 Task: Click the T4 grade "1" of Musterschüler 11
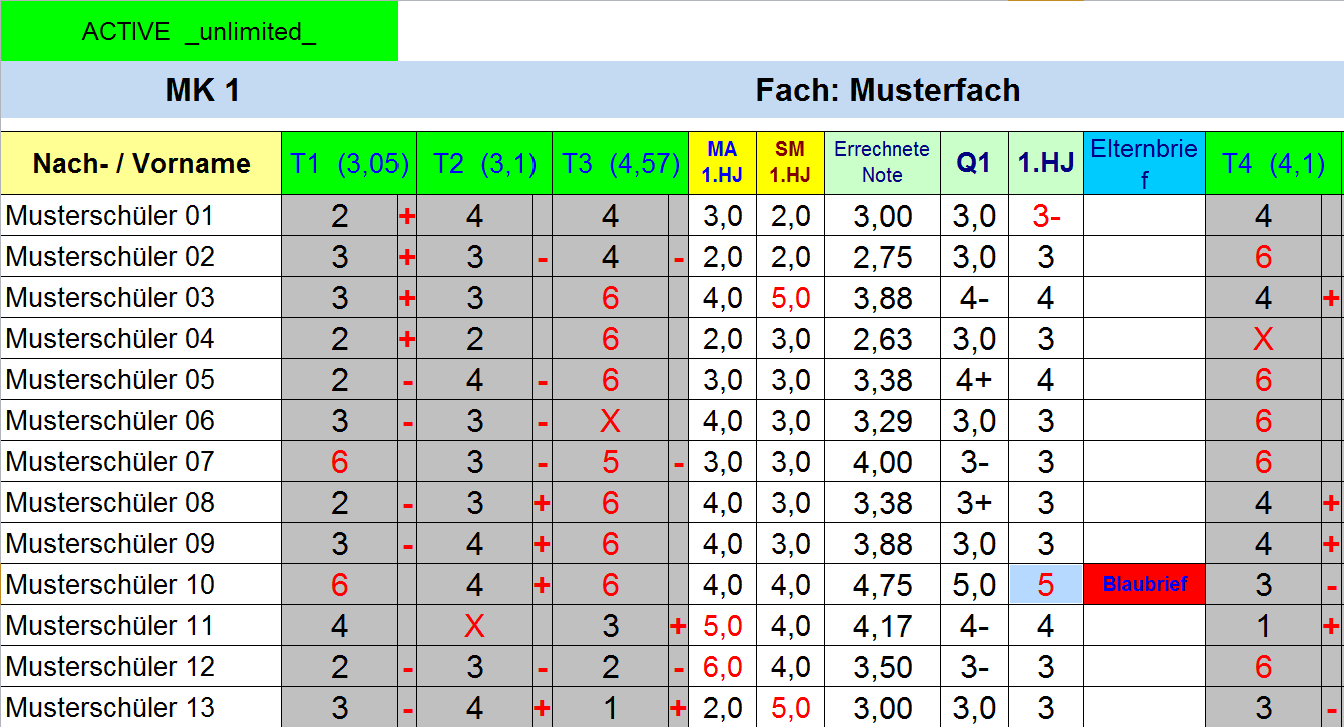coord(1263,626)
